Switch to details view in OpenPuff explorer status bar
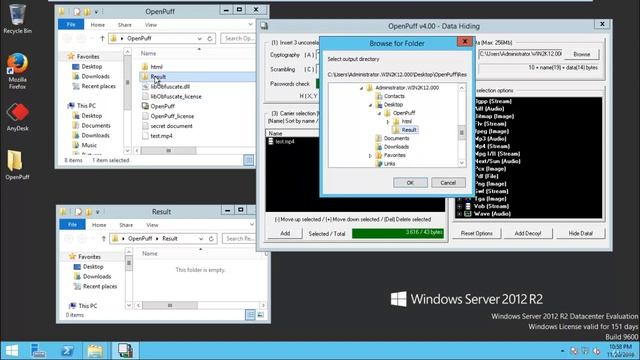 coord(249,160)
